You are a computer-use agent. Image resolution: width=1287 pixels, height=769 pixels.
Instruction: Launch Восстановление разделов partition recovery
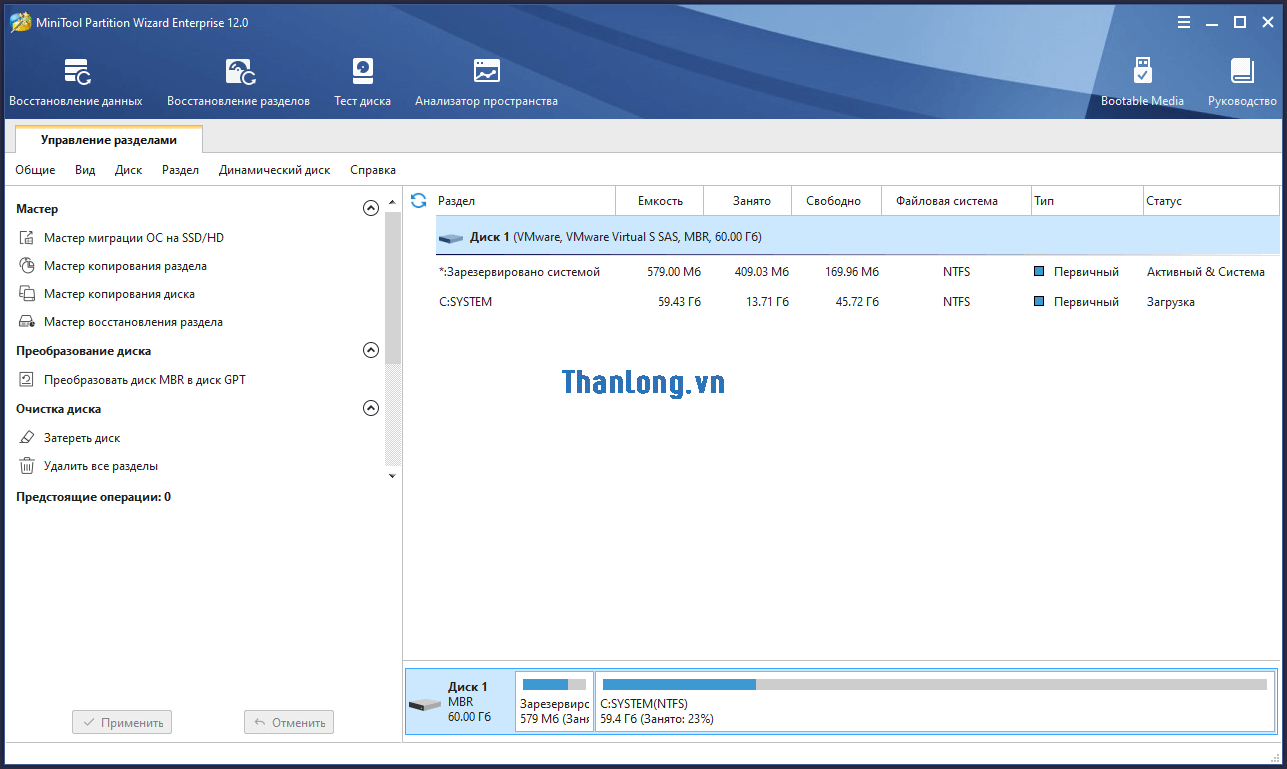point(238,81)
